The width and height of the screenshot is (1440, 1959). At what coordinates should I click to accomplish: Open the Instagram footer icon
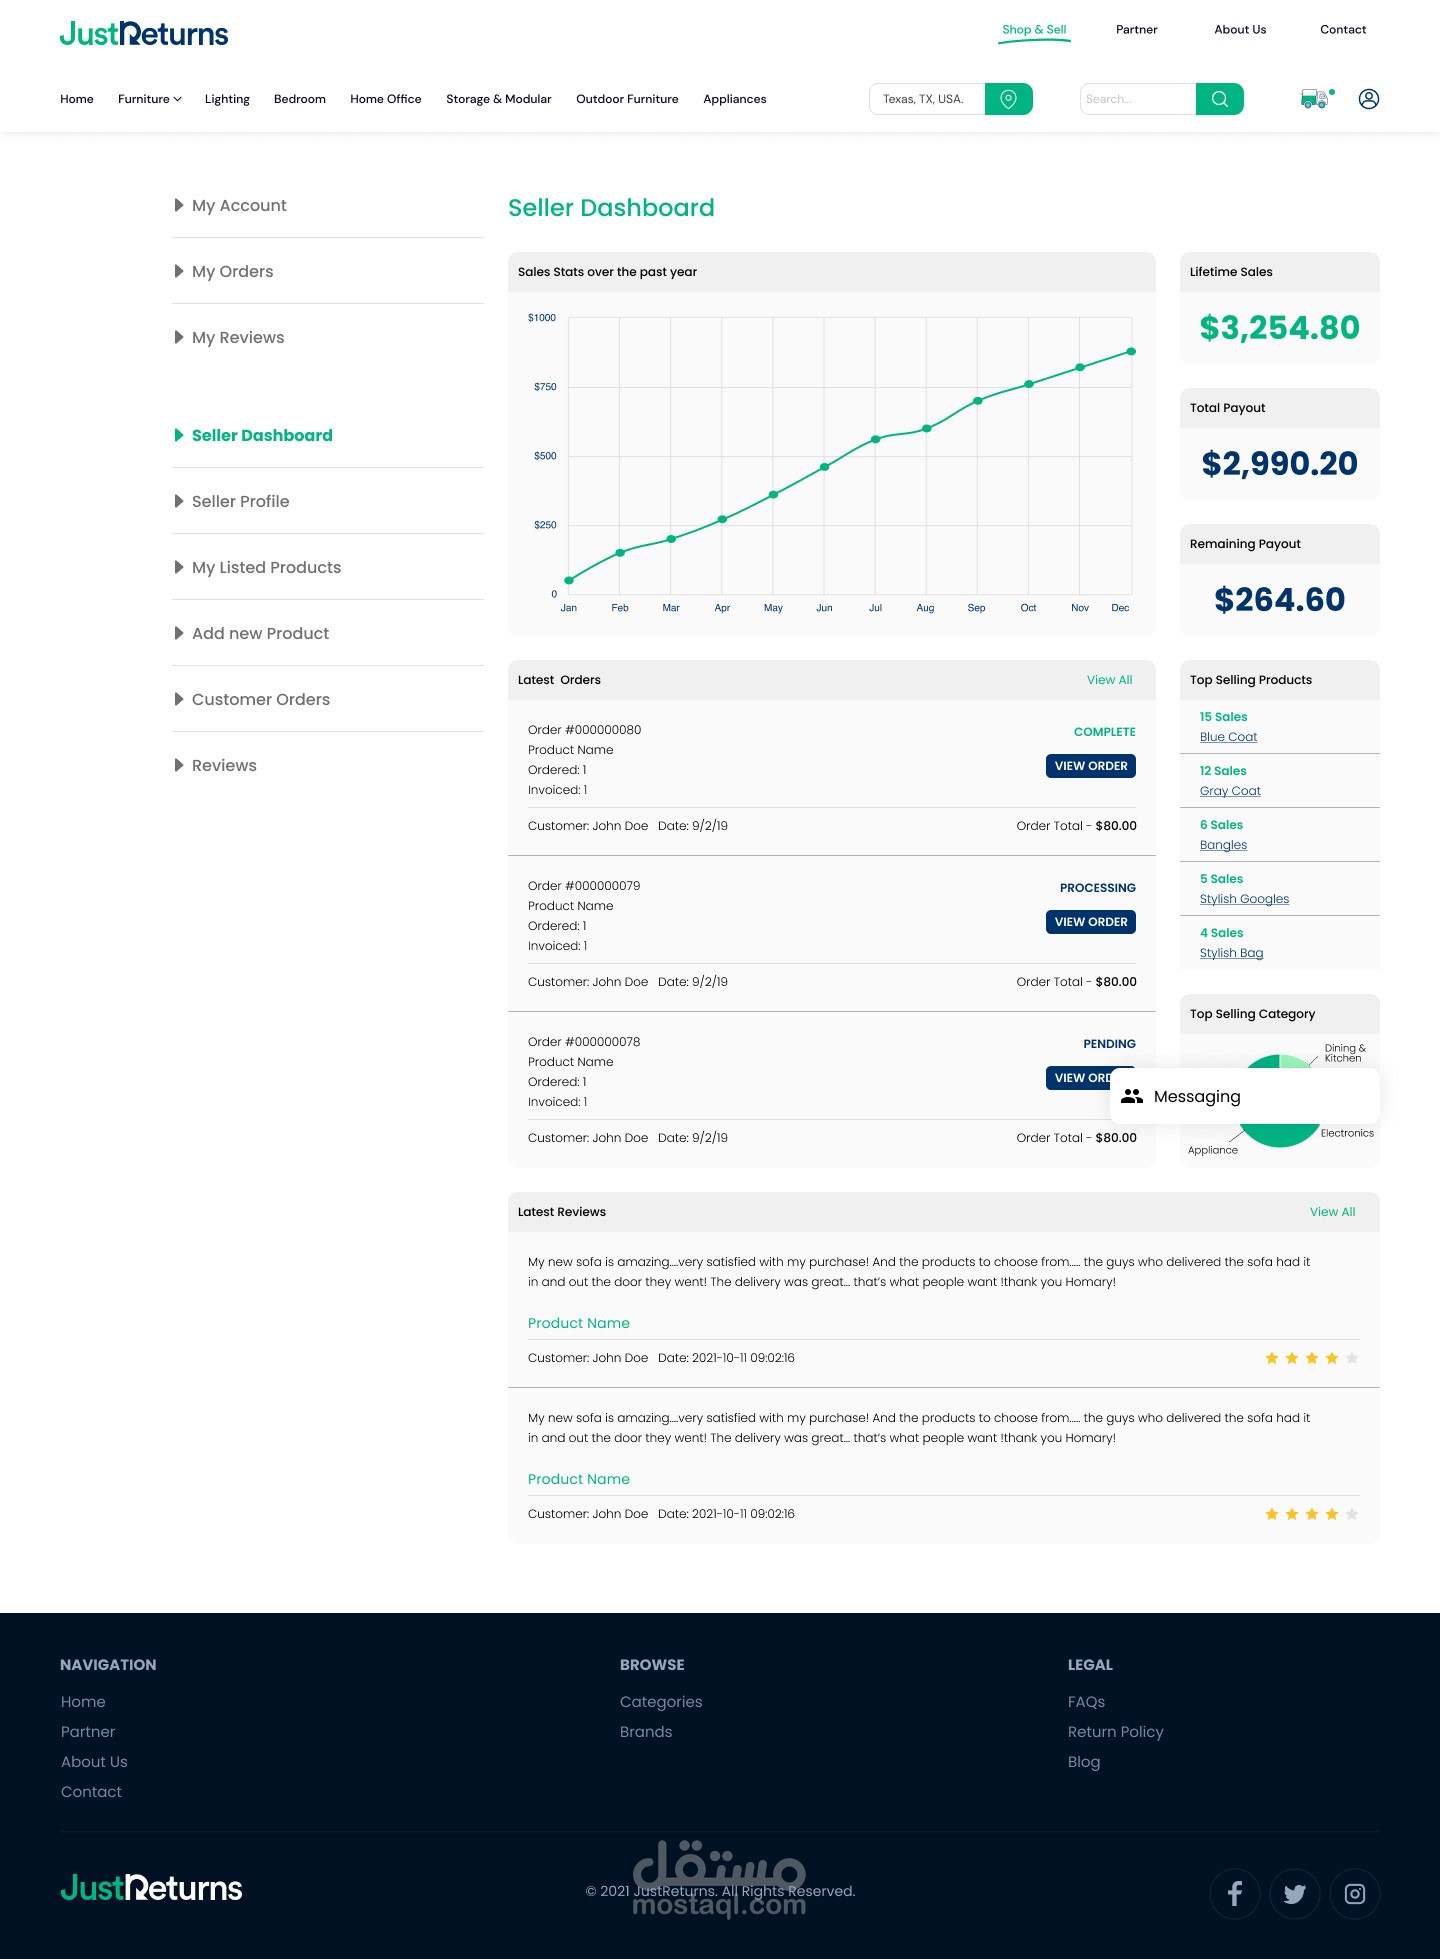[x=1355, y=1894]
